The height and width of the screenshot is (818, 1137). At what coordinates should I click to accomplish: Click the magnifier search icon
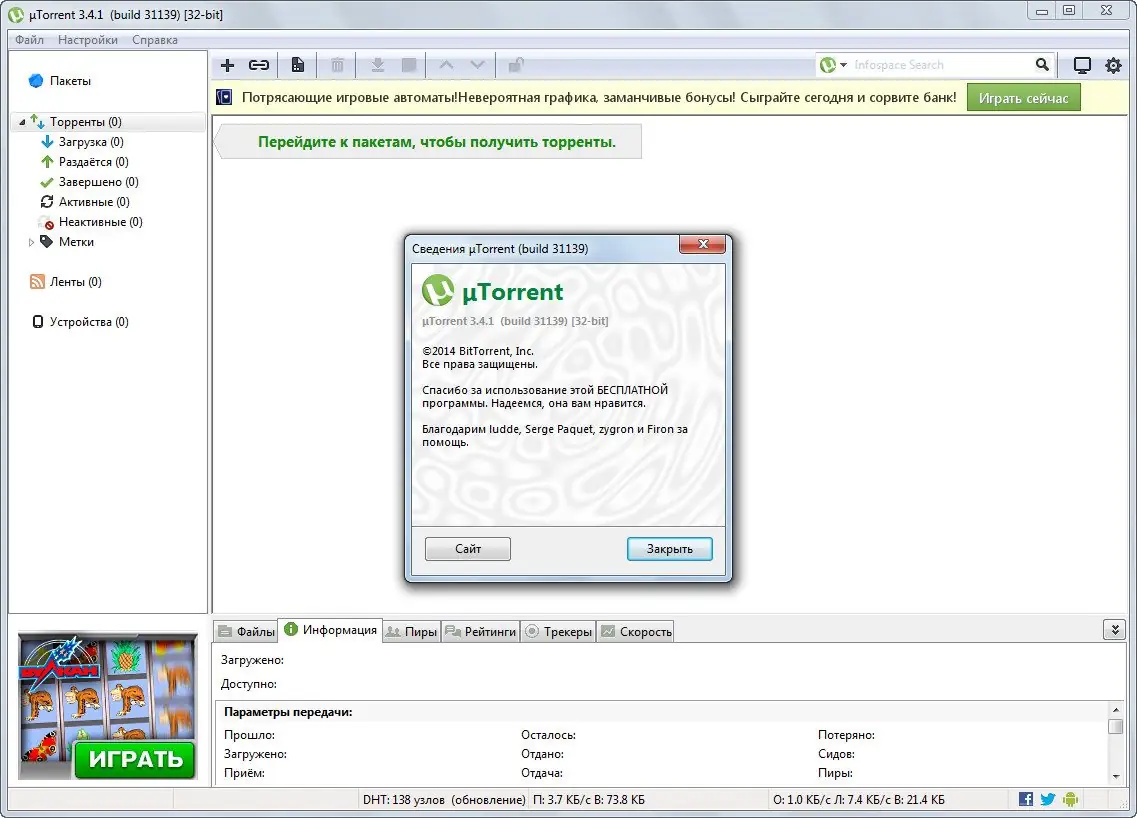pyautogui.click(x=1042, y=65)
